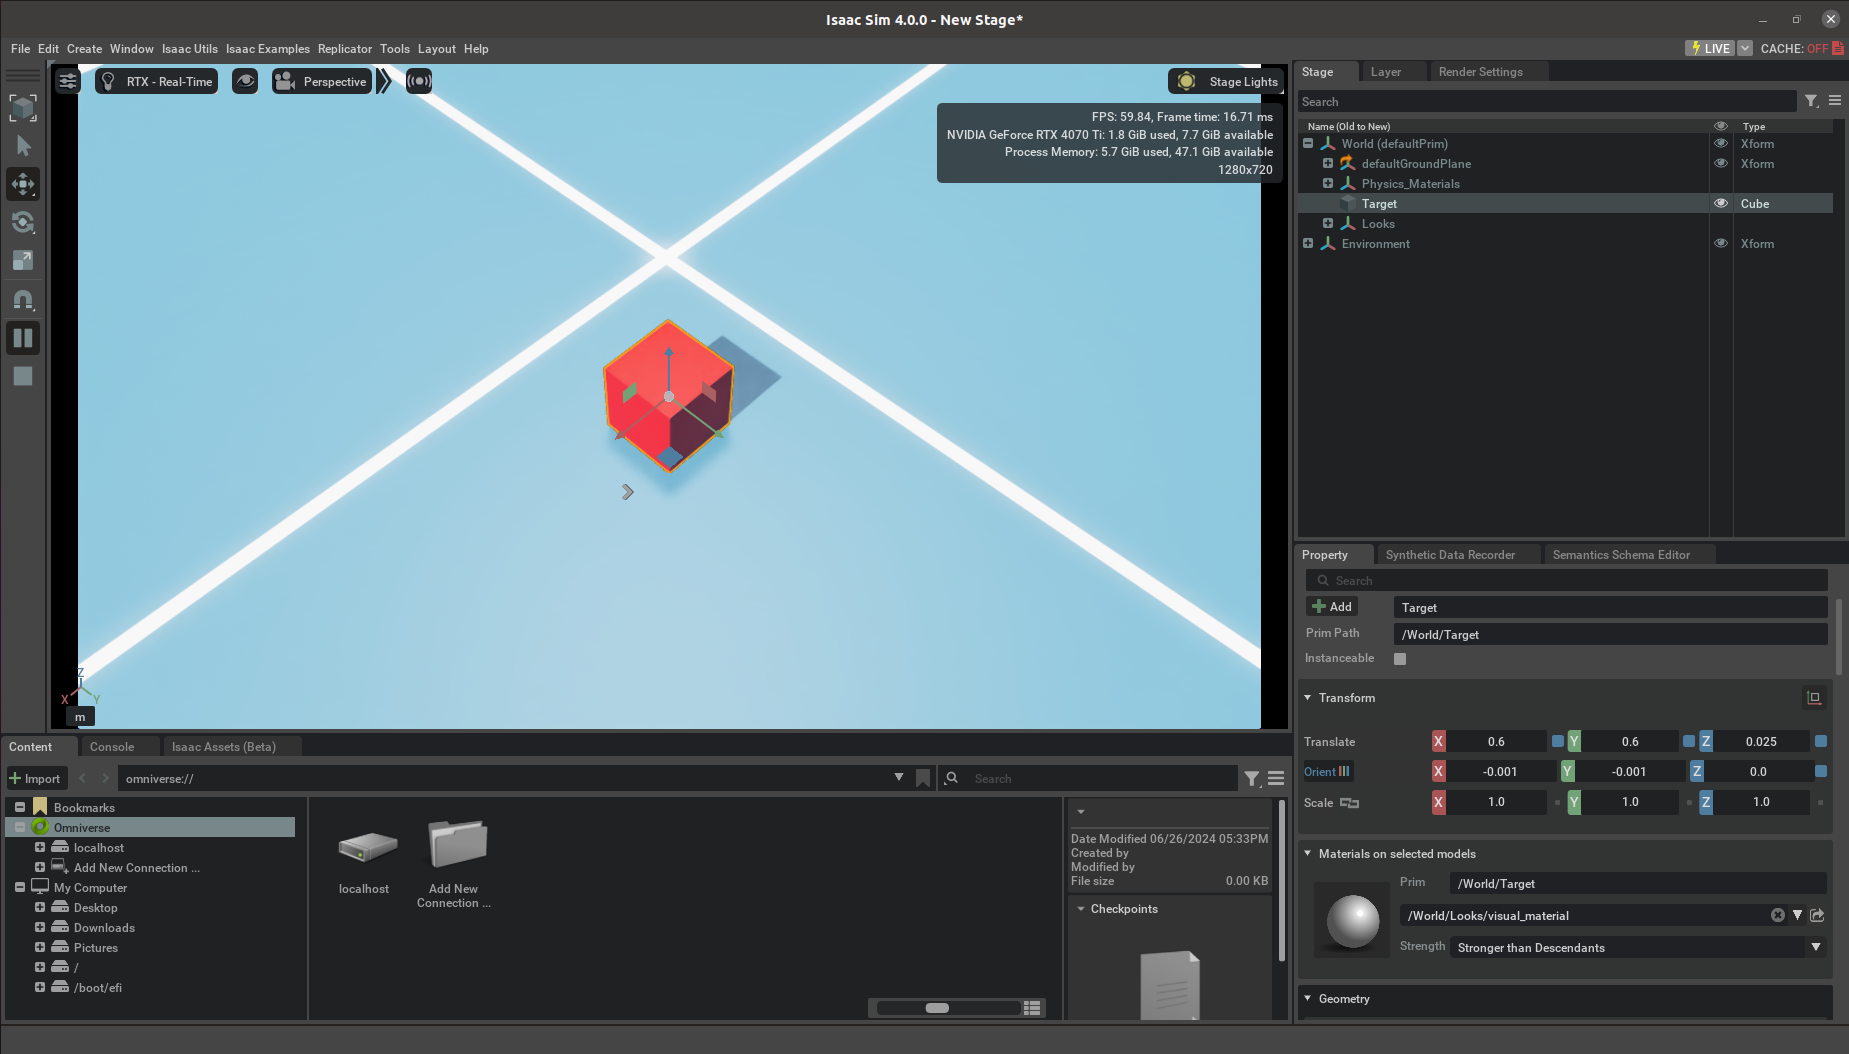This screenshot has height=1054, width=1849.
Task: Open the Synthetic Data Recorder tab
Action: tap(1450, 555)
